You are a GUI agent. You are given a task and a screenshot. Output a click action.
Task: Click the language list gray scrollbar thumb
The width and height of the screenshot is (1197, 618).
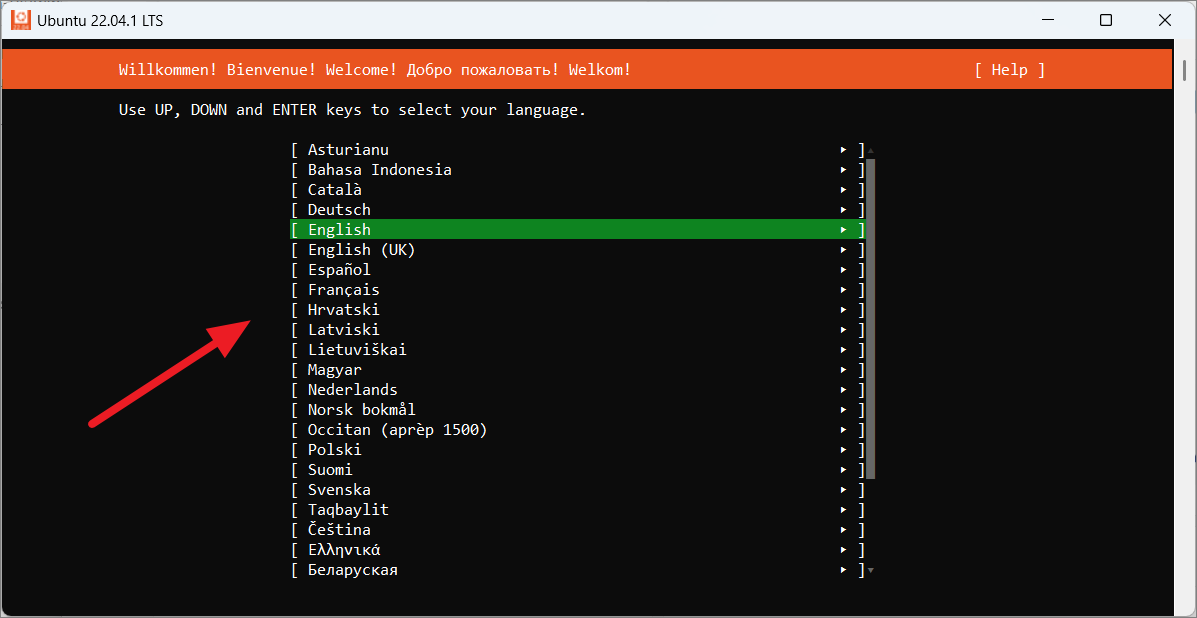click(871, 319)
